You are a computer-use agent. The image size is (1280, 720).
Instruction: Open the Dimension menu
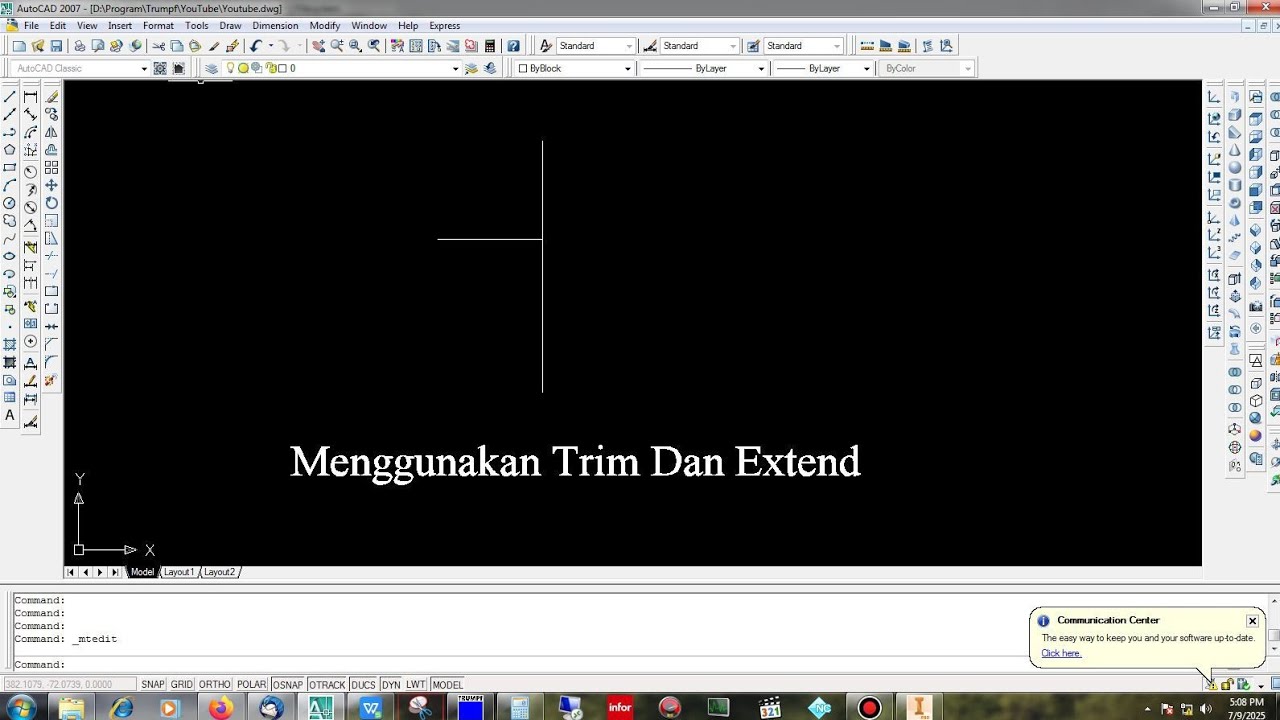tap(275, 26)
